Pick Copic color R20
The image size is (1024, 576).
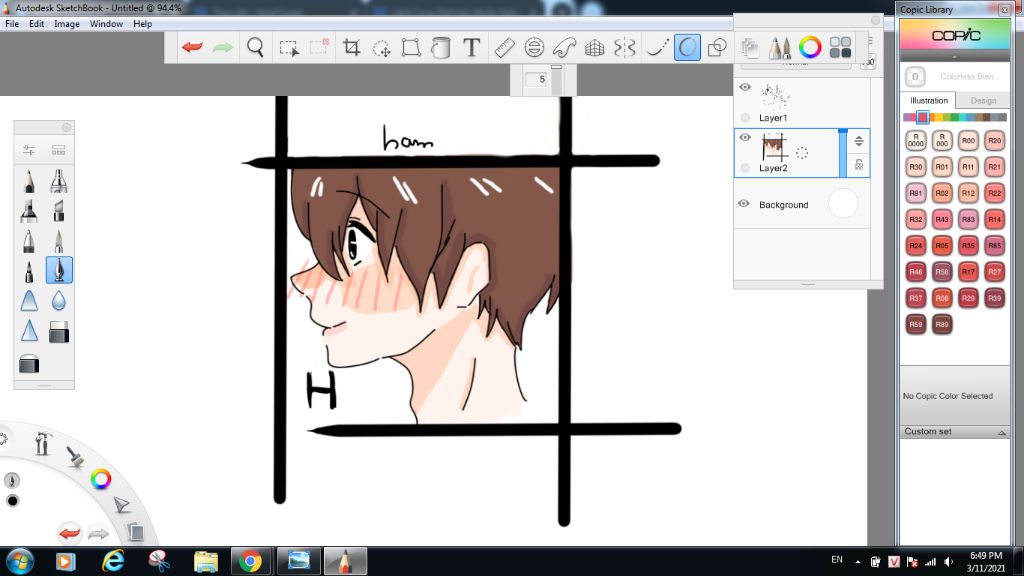994,140
